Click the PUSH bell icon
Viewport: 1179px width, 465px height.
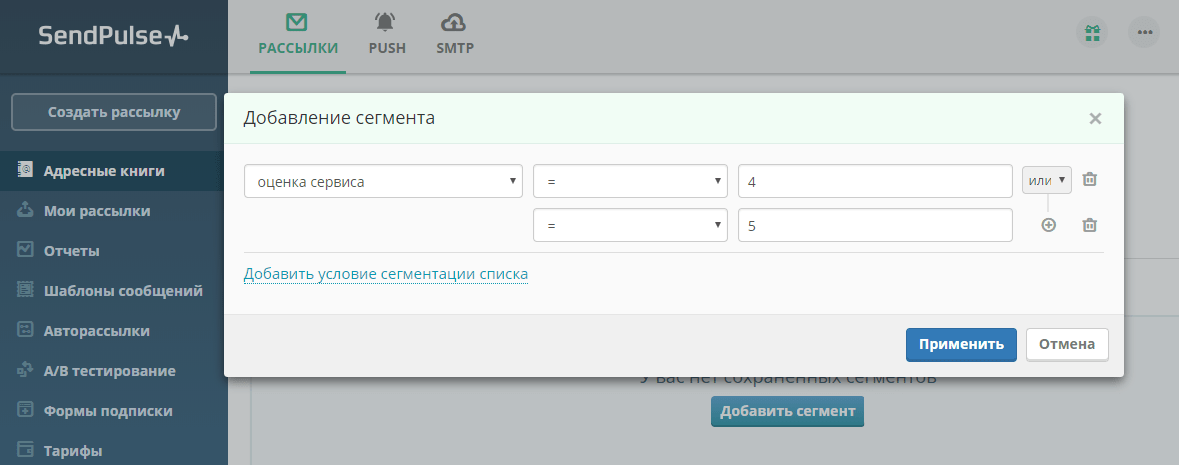[x=386, y=23]
